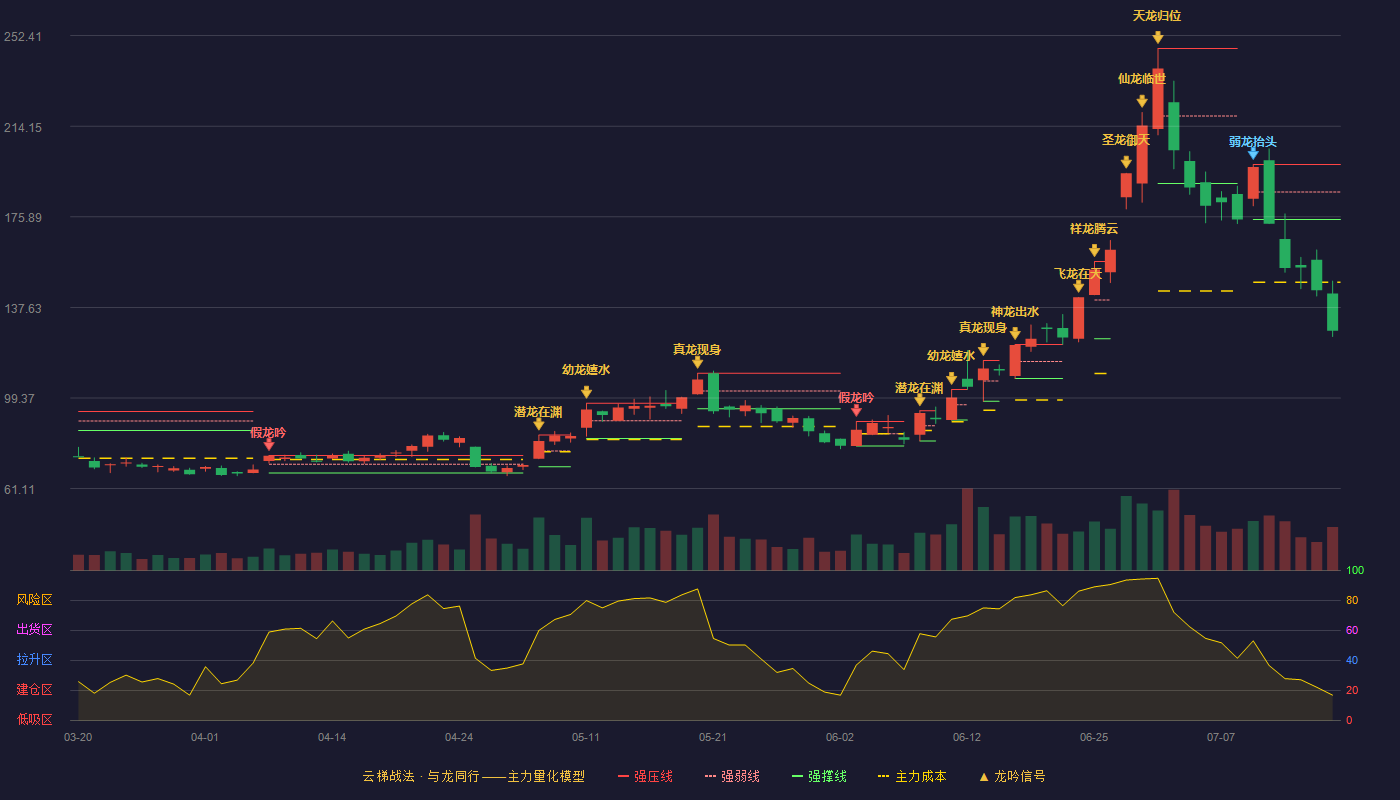Click the 圣龙御天 signal arrow
Image resolution: width=1400 pixels, height=800 pixels.
[1126, 162]
